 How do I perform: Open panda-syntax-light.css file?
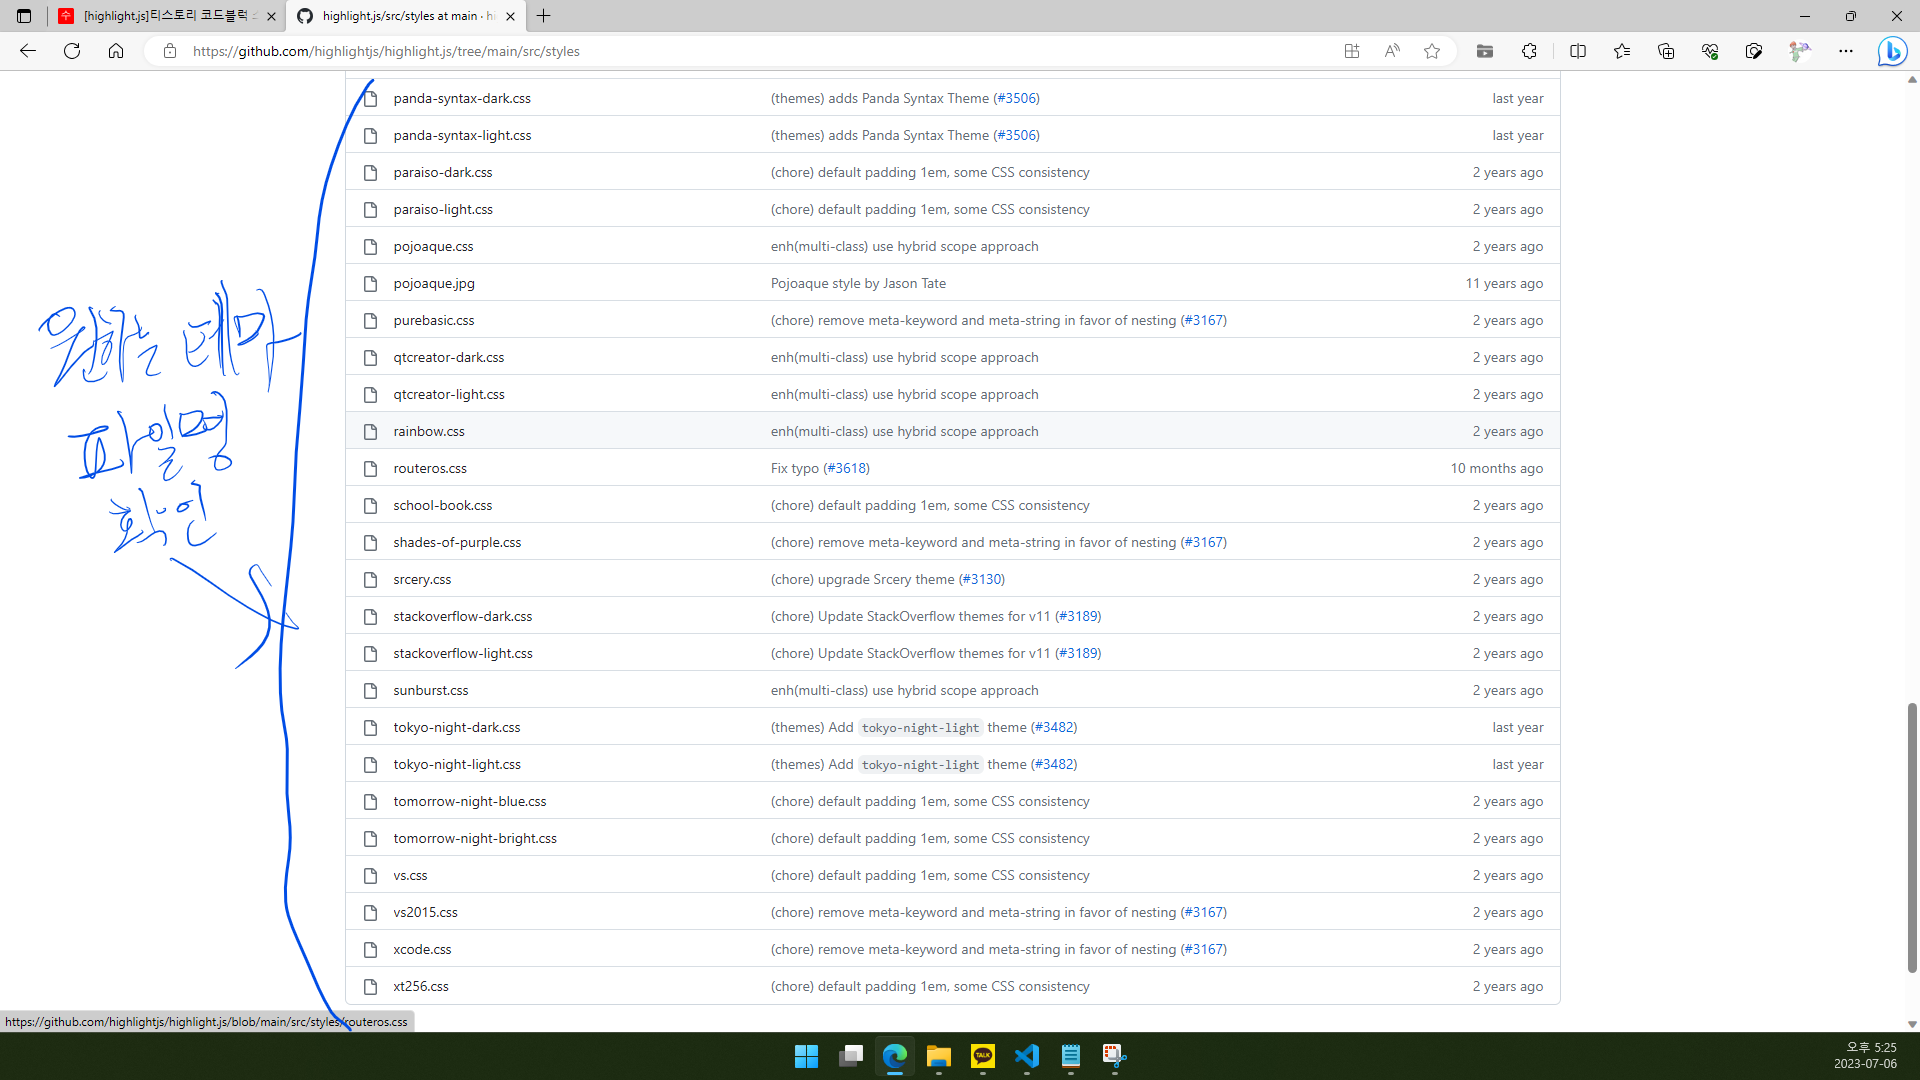pyautogui.click(x=462, y=135)
